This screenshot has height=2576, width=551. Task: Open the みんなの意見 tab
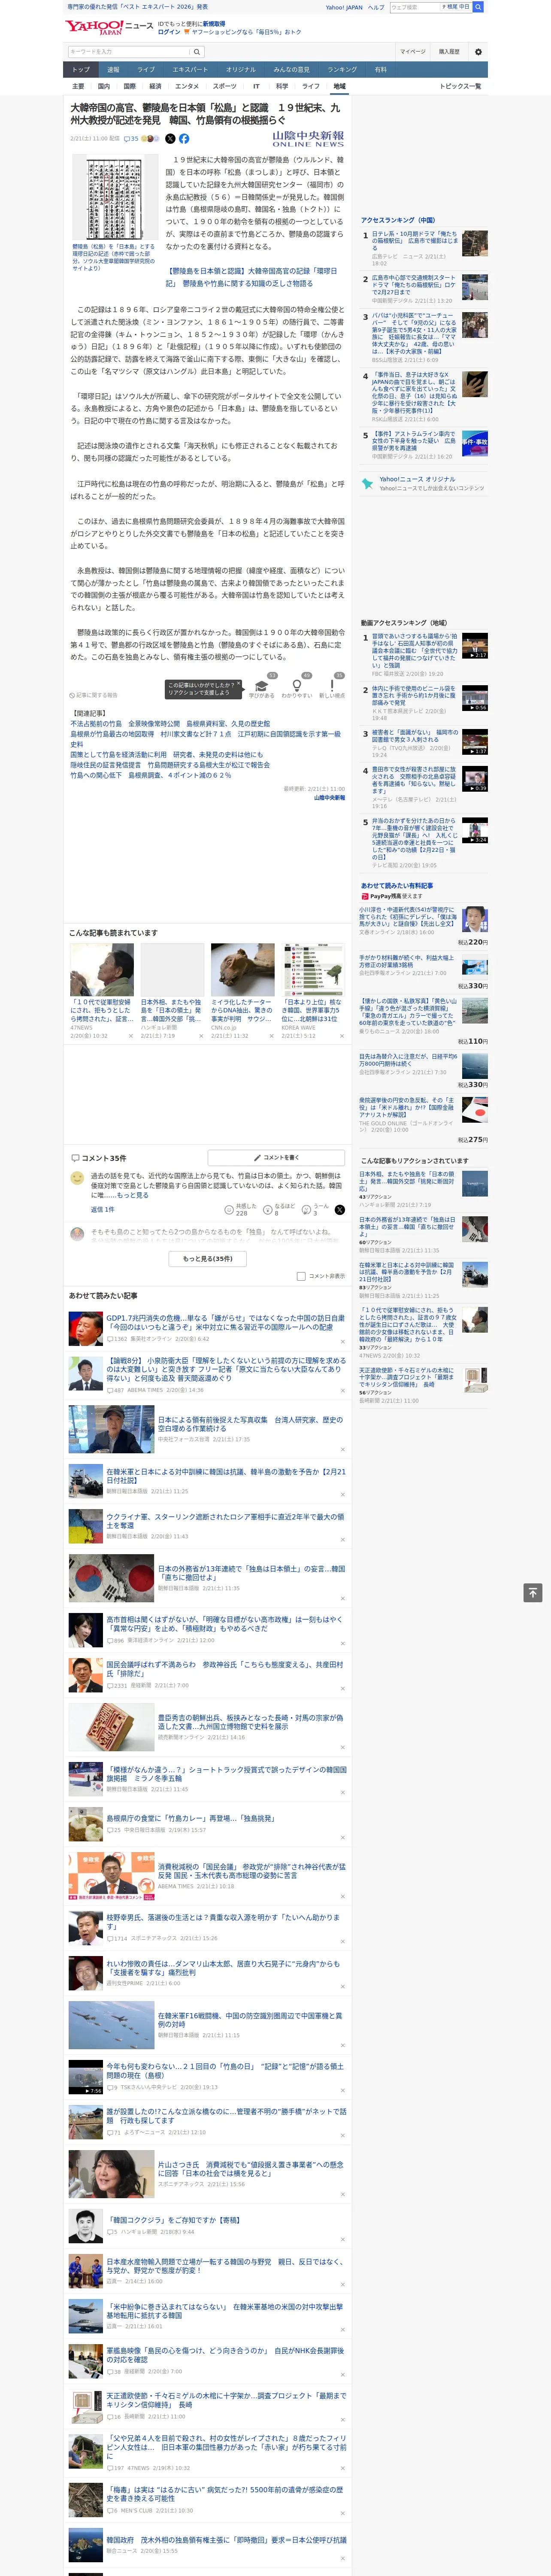(x=292, y=69)
